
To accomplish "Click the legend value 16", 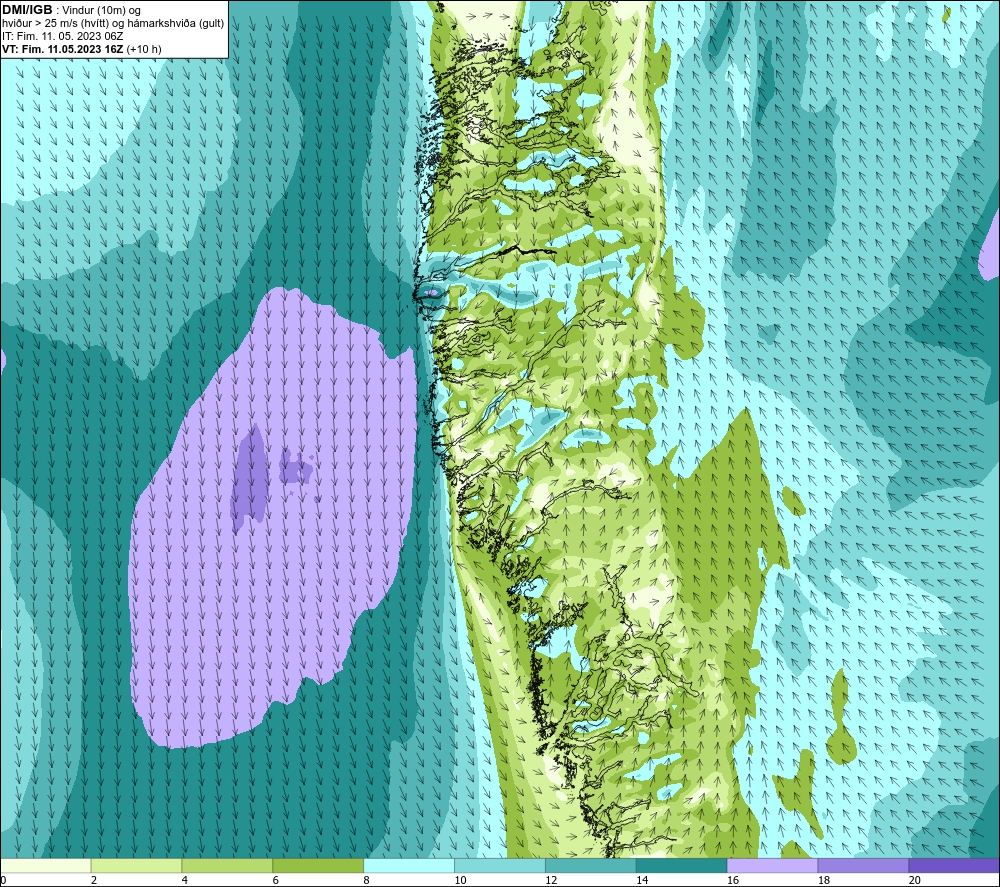I will pos(733,881).
